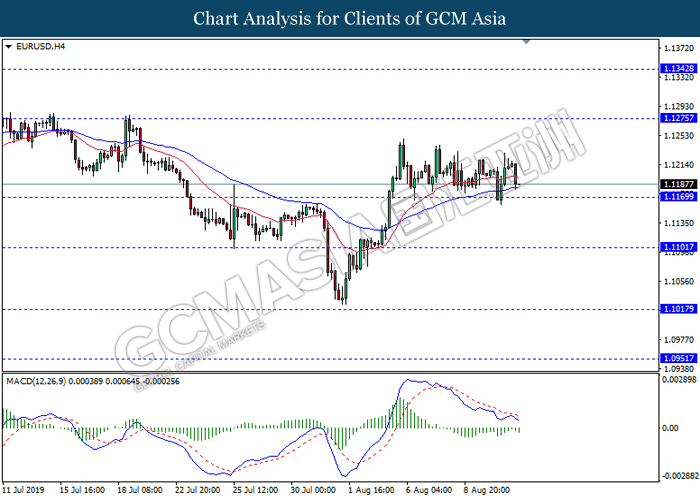The width and height of the screenshot is (700, 500).
Task: Select the 1.10179 price level tag
Action: [678, 309]
